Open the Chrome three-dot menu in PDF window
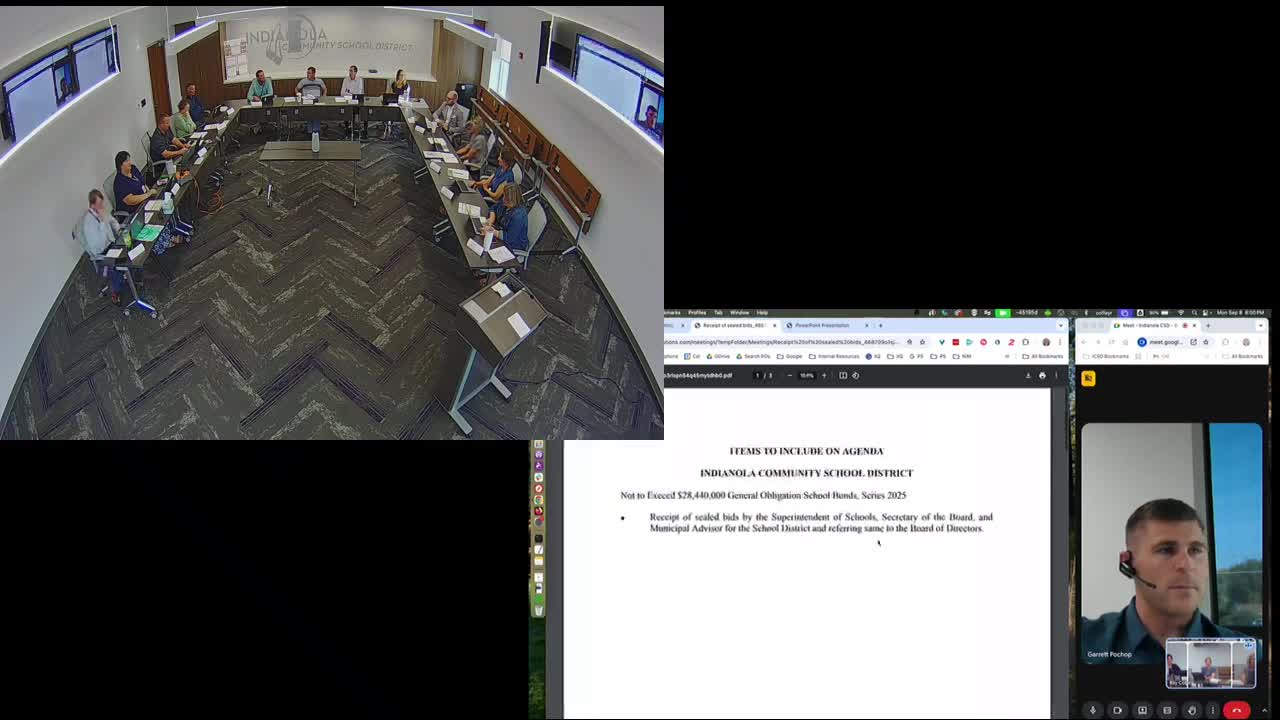1280x720 pixels. (1060, 342)
